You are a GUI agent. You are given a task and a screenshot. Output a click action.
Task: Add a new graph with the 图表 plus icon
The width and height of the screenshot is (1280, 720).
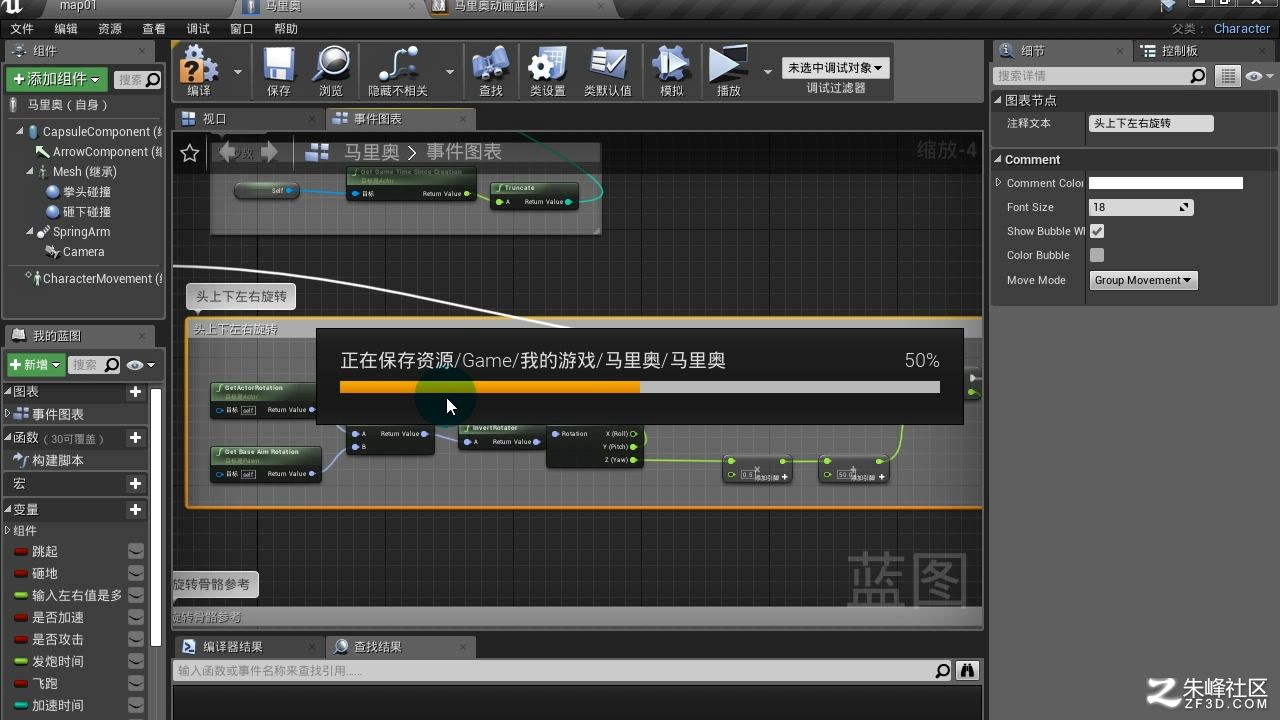(136, 392)
